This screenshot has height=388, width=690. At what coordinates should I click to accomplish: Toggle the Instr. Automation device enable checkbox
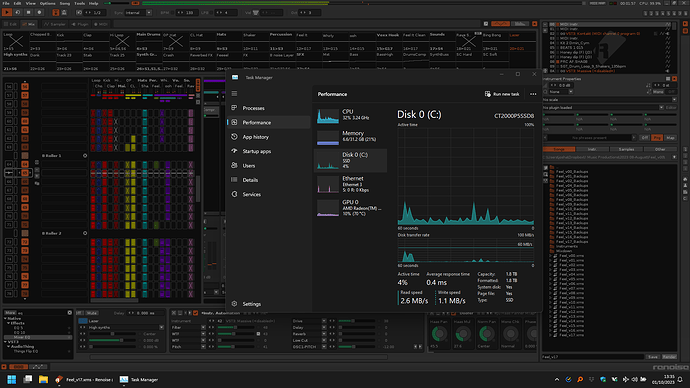[x=195, y=313]
